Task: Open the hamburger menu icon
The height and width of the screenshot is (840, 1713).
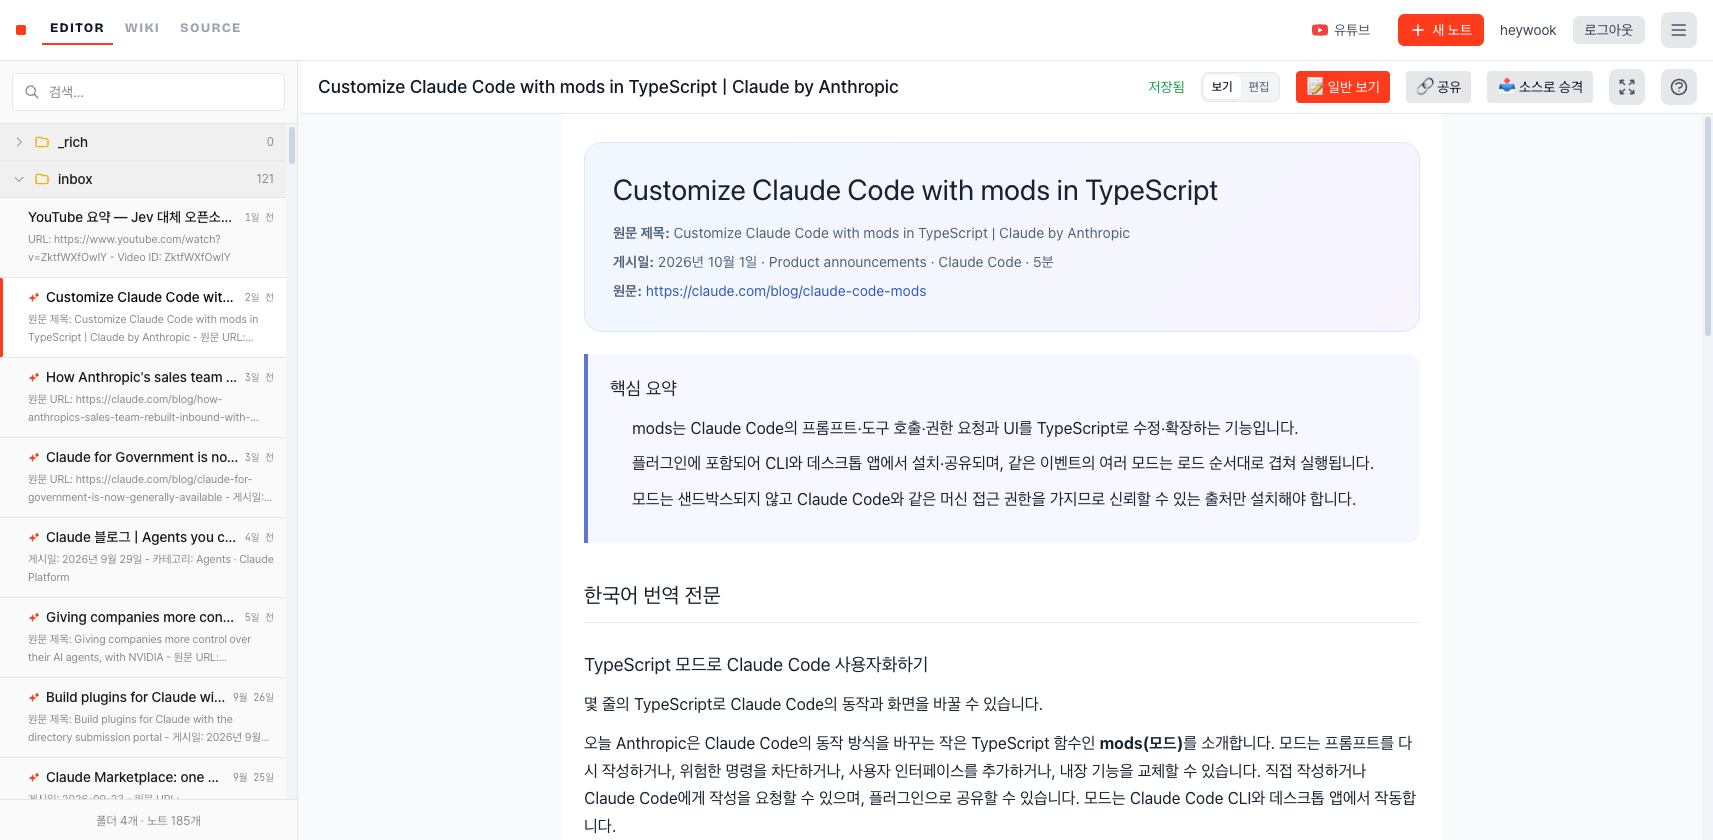Action: (1679, 30)
